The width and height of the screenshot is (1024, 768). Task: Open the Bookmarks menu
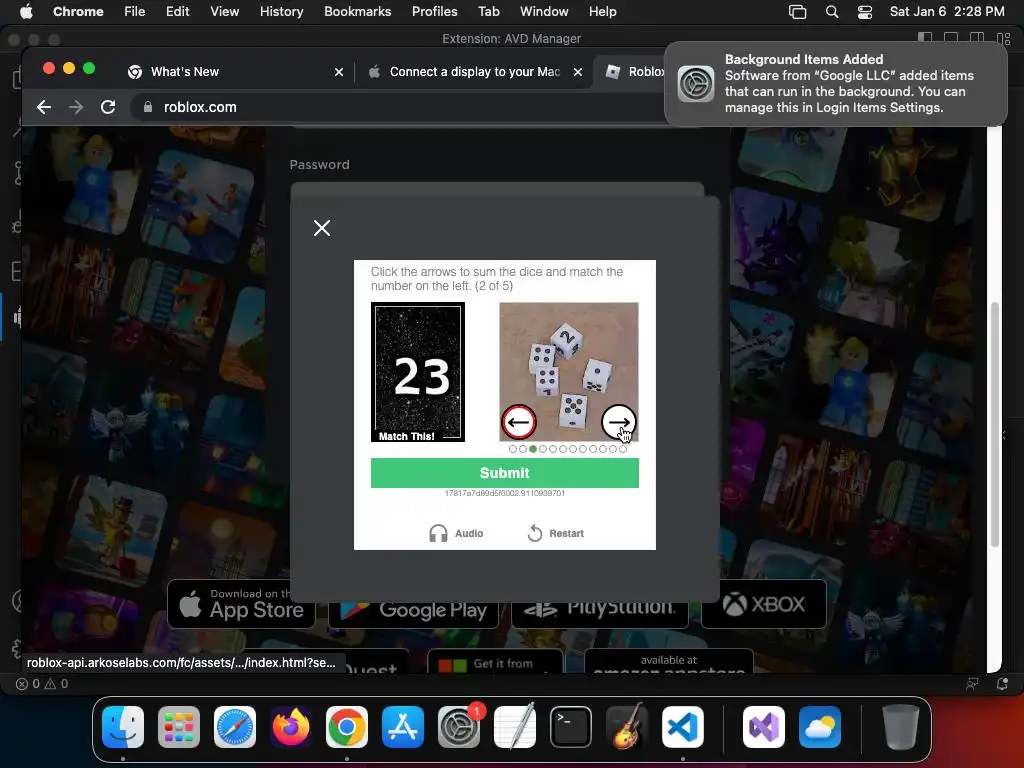point(357,11)
